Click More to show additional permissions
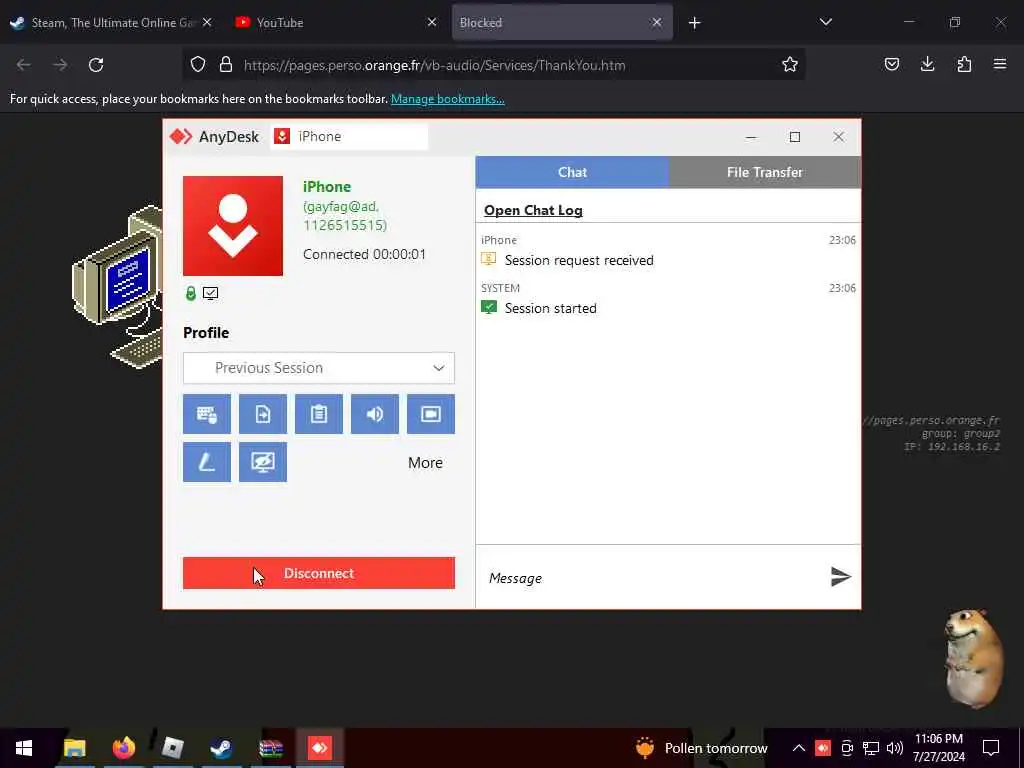Image resolution: width=1024 pixels, height=768 pixels. coord(425,462)
